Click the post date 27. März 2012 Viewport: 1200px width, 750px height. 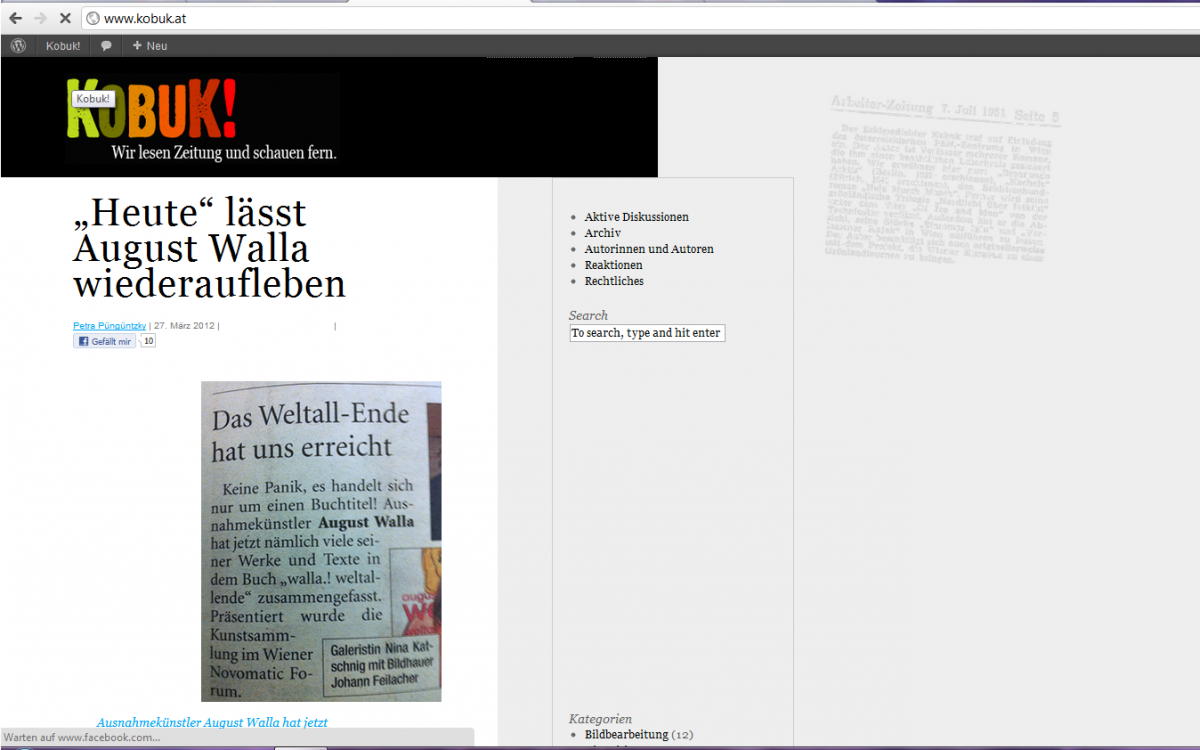pos(185,326)
